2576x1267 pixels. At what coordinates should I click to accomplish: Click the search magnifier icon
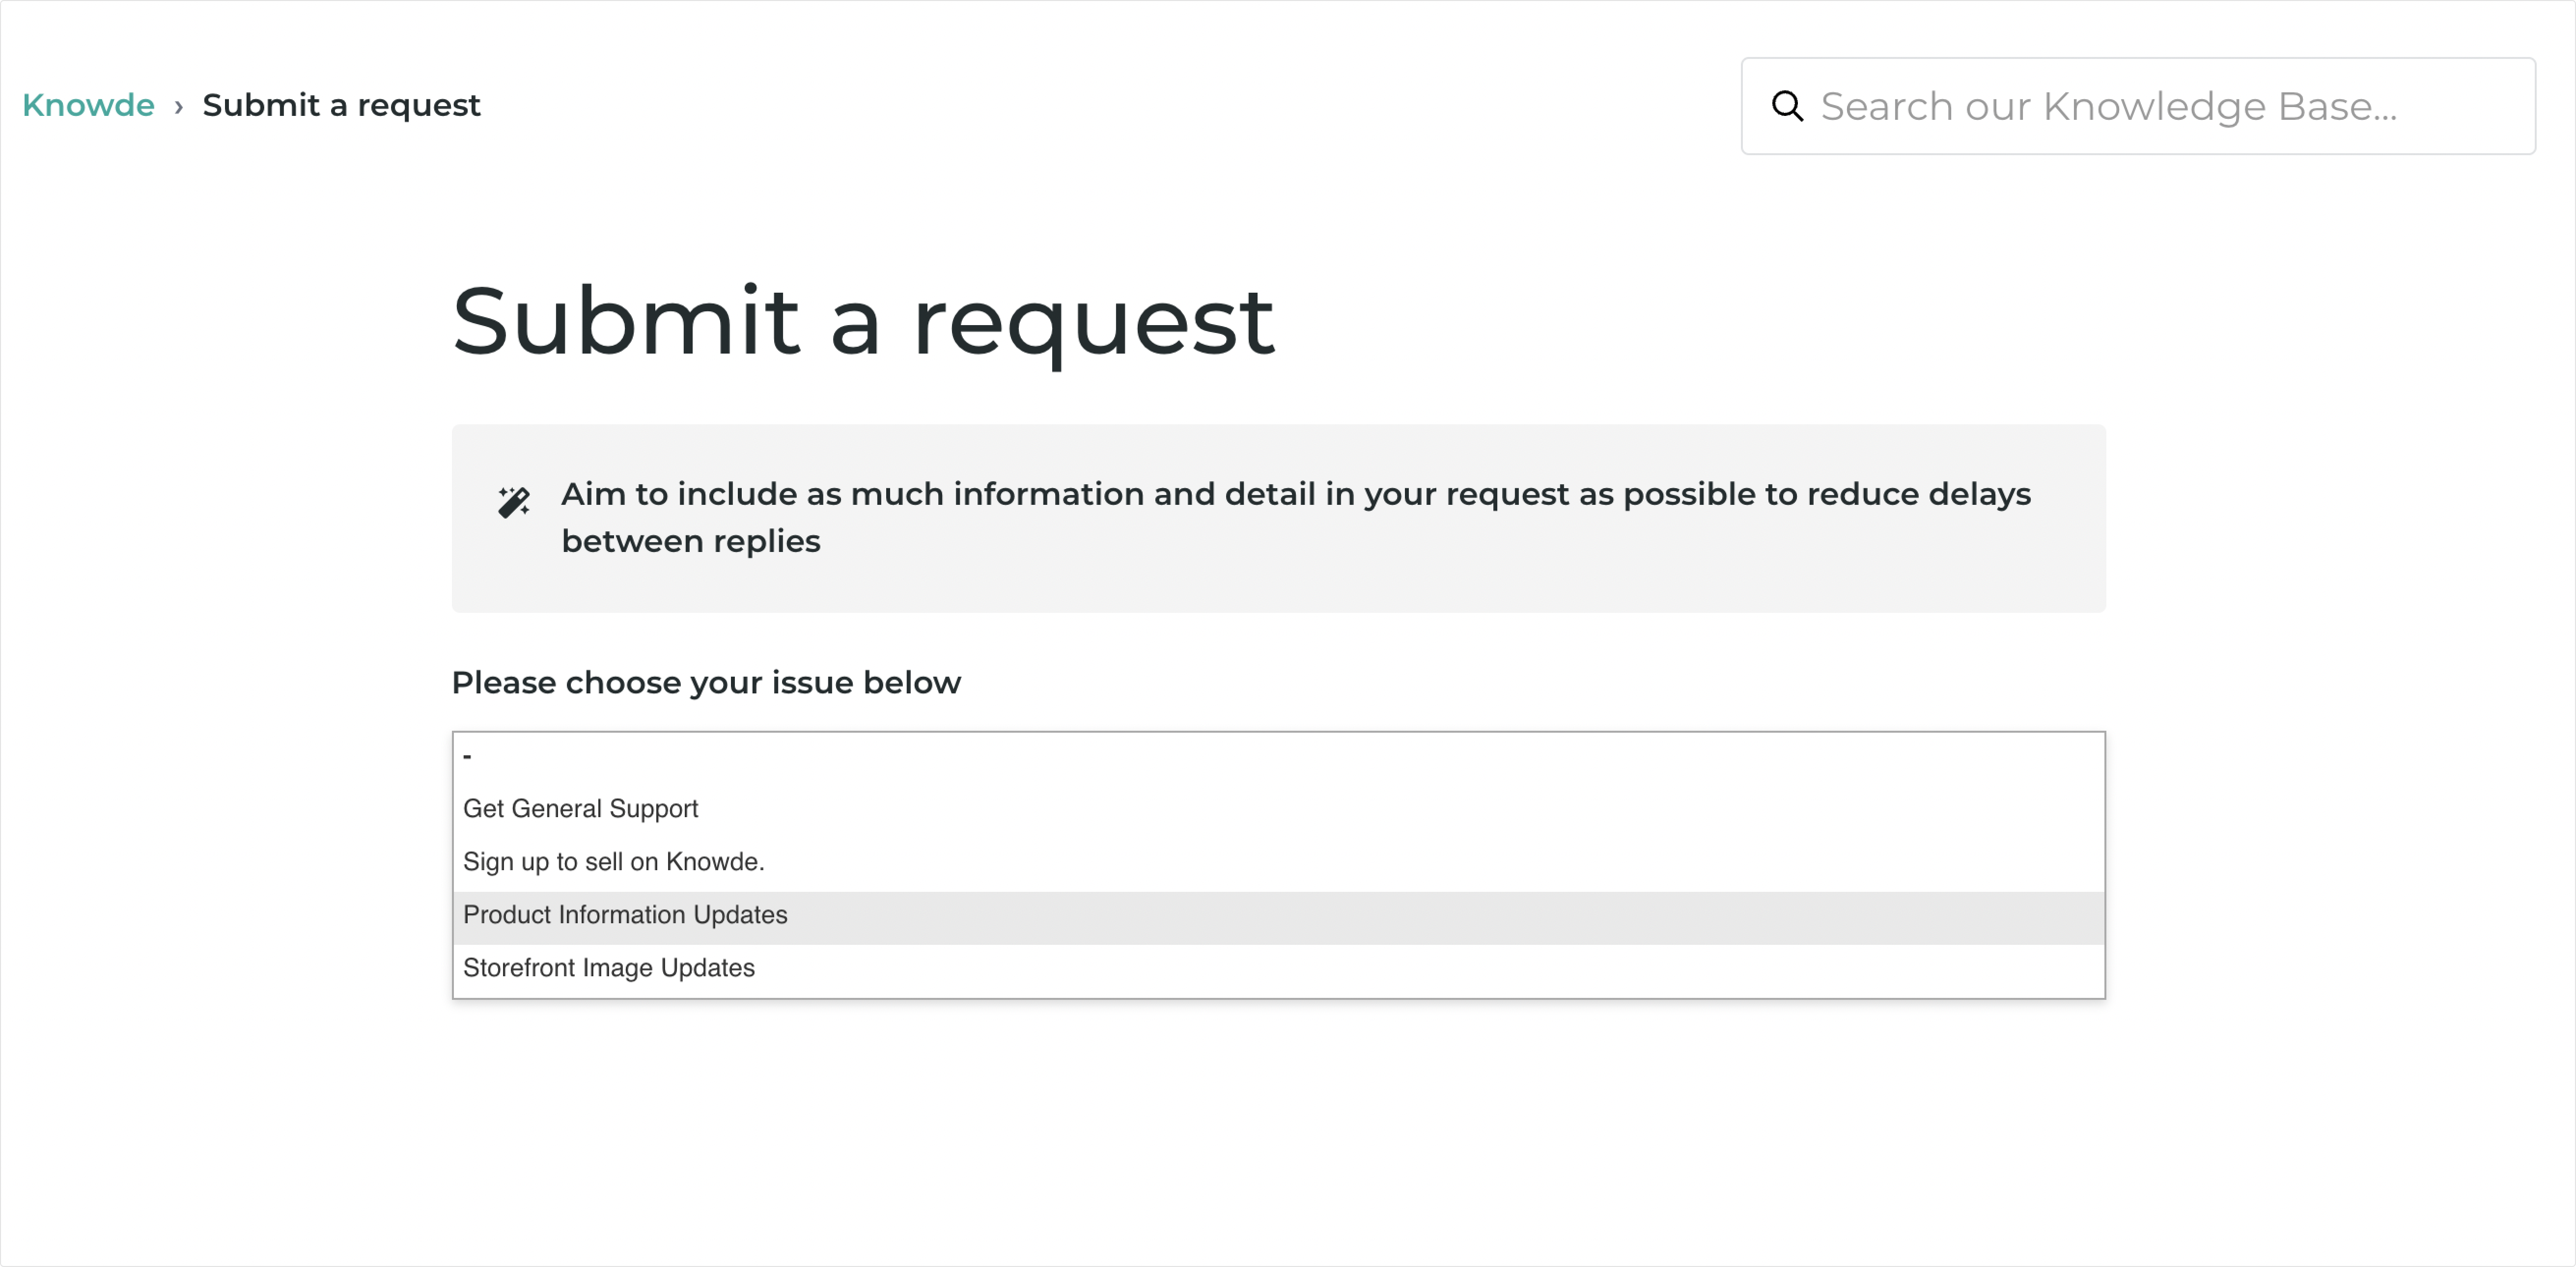[1787, 106]
